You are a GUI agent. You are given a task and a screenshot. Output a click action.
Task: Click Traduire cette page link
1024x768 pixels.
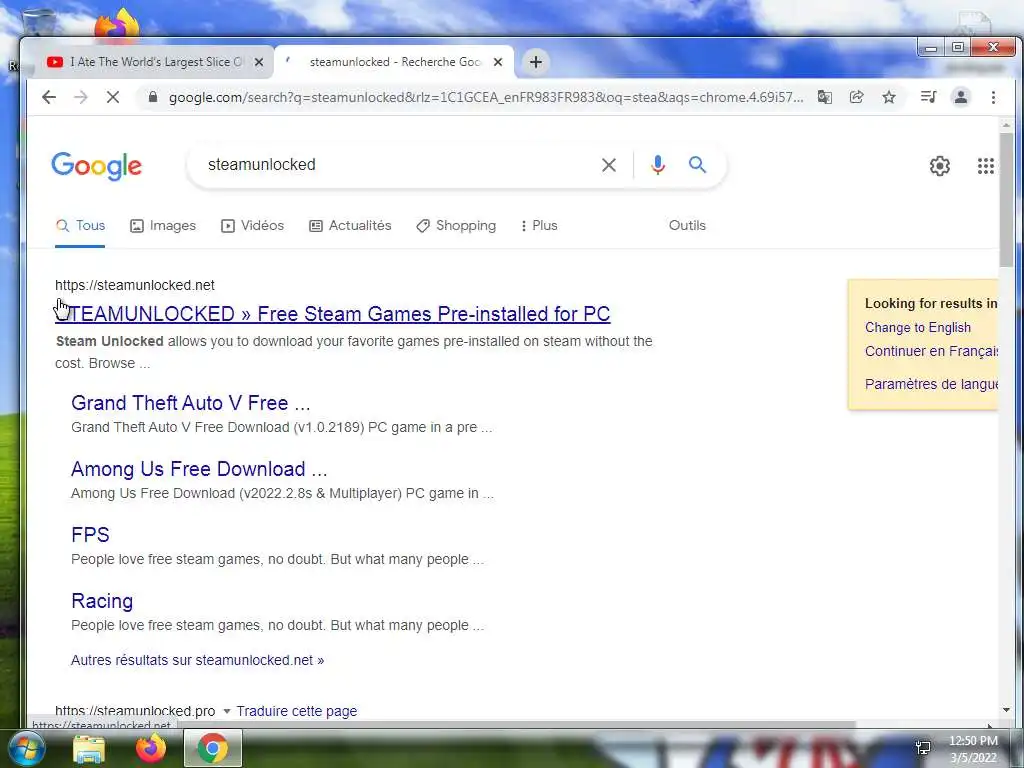pyautogui.click(x=296, y=711)
